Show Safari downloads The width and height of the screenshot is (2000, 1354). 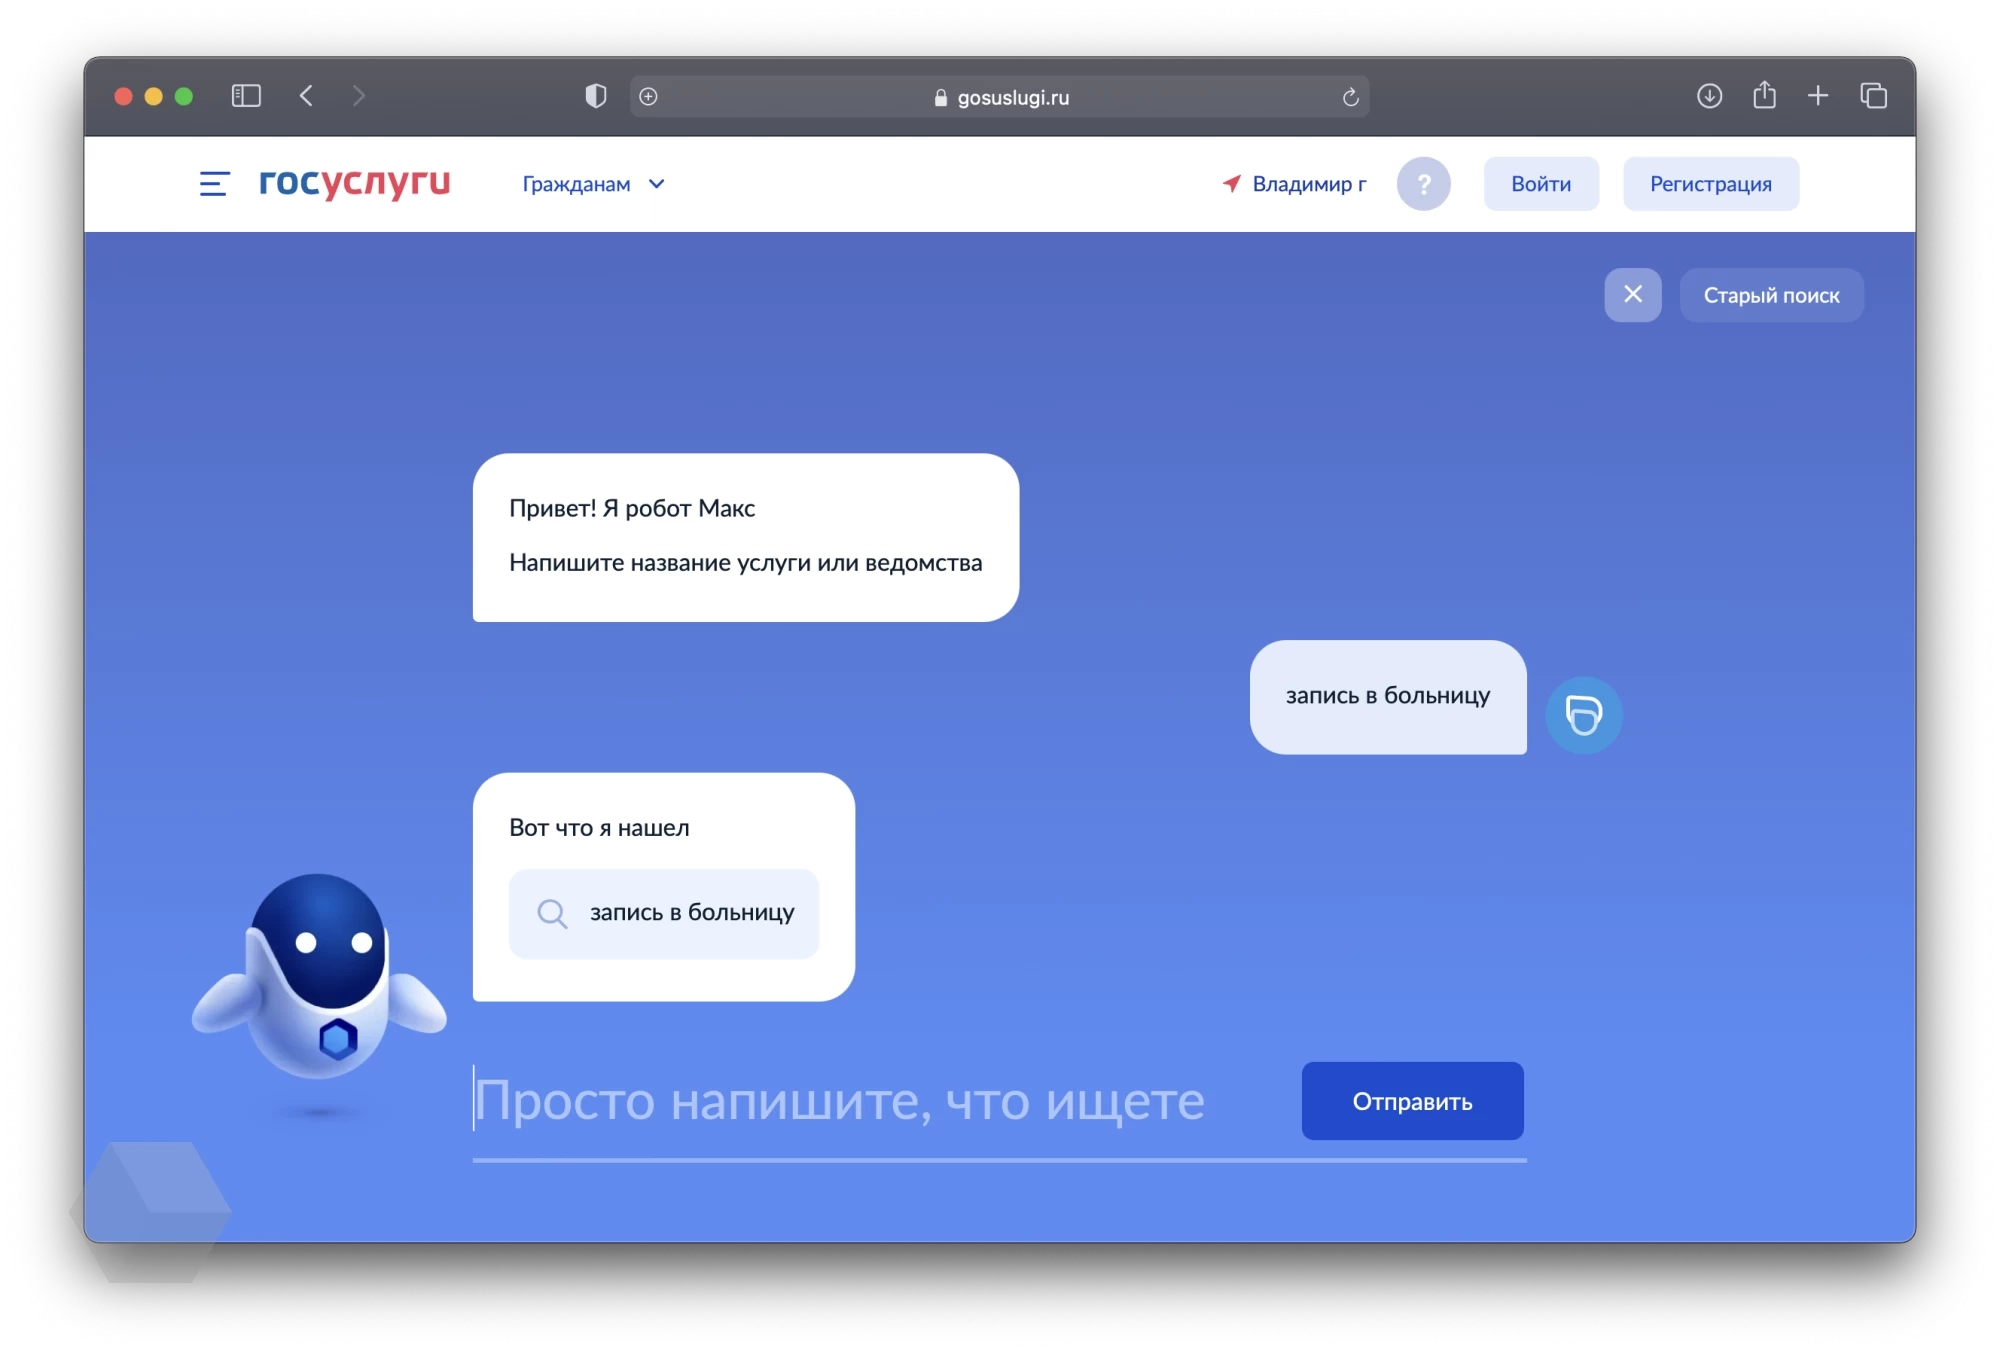(1709, 96)
